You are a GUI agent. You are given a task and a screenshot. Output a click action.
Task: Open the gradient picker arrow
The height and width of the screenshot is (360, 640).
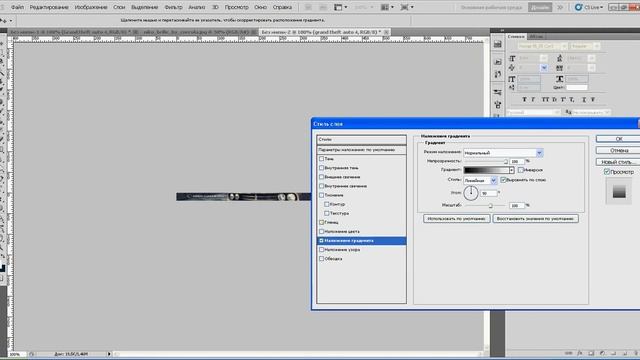511,170
